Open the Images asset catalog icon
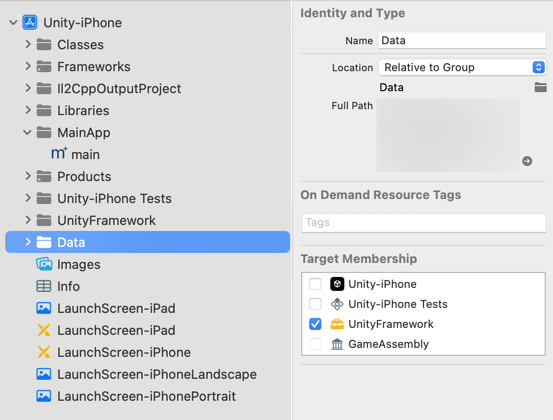 (44, 264)
